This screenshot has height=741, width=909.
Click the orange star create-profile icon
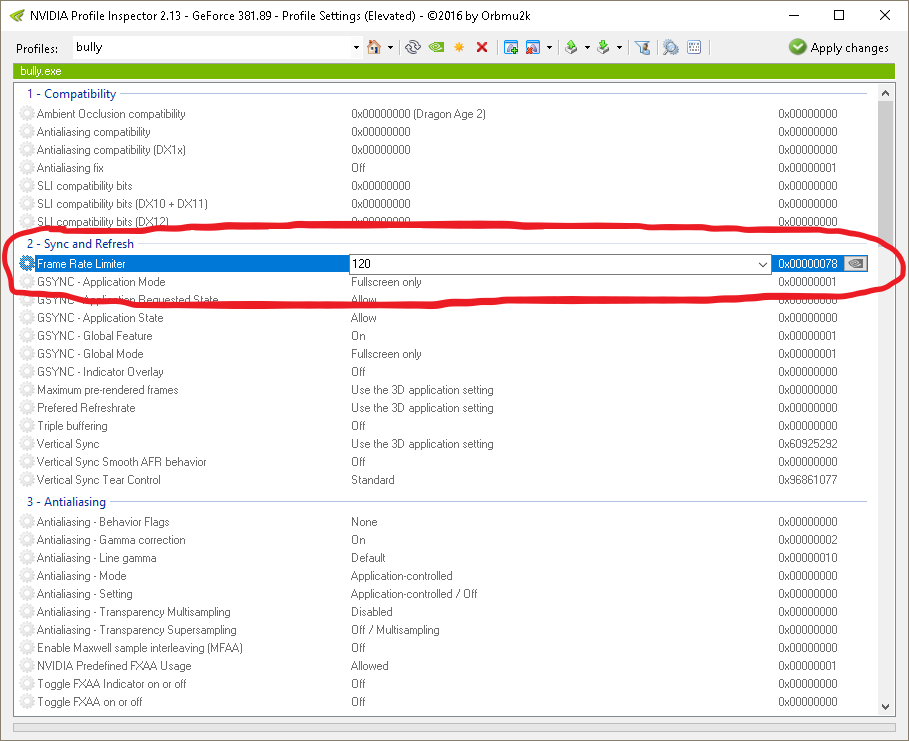[x=459, y=48]
